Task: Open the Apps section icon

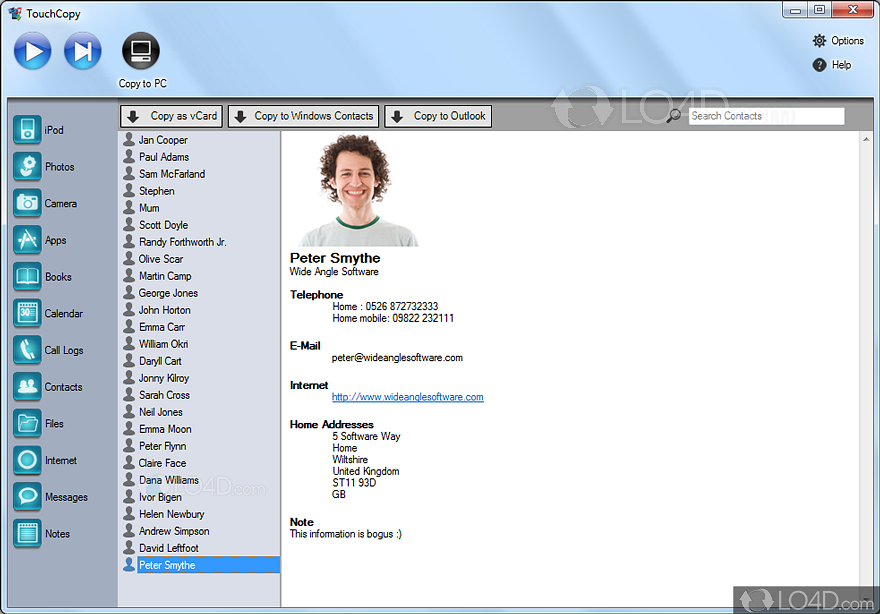Action: tap(27, 240)
